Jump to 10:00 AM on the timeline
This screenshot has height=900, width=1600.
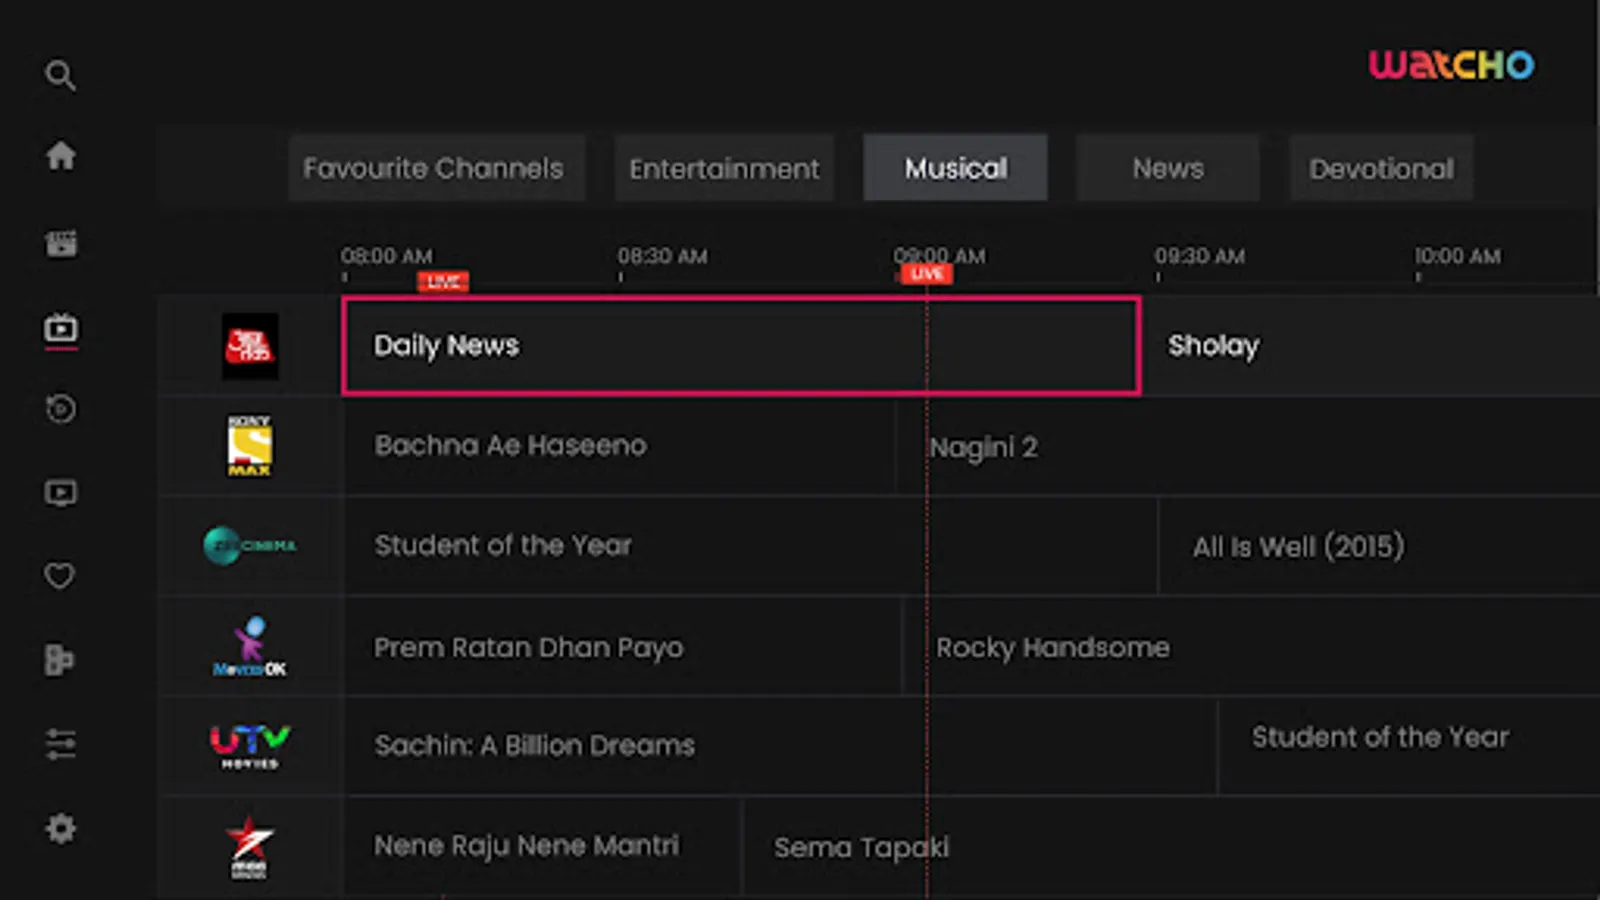1457,256
